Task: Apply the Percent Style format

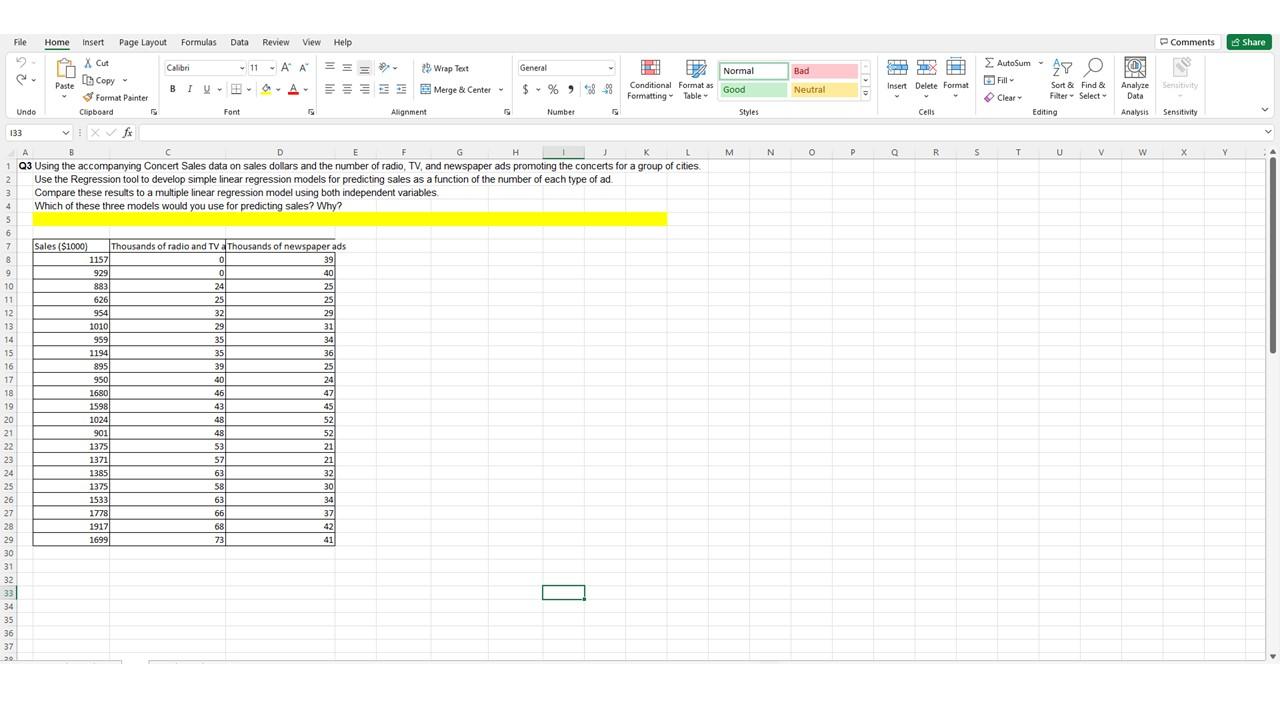Action: (553, 89)
